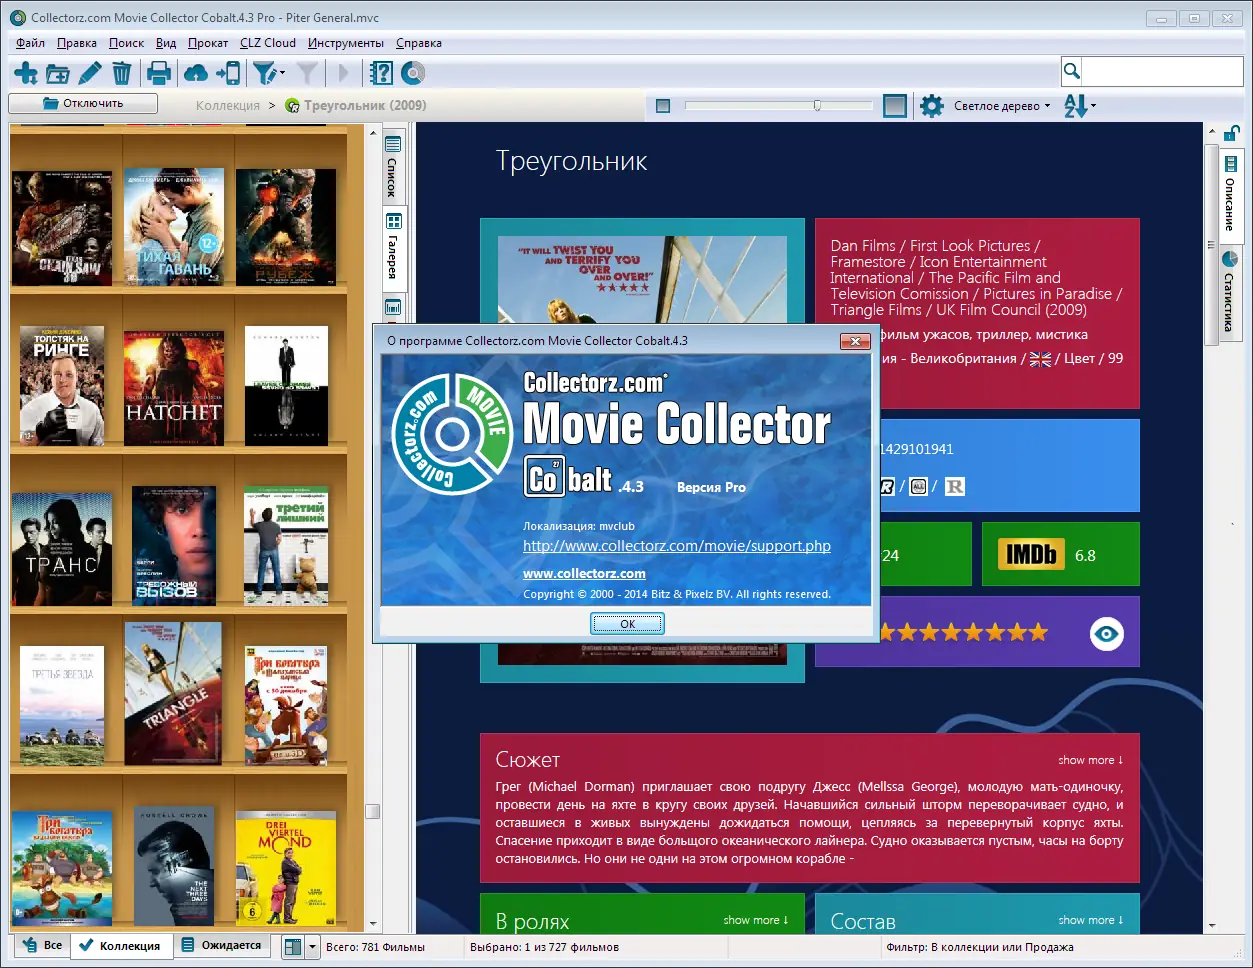Select the Коллекция status tab
The image size is (1253, 968).
point(119,946)
